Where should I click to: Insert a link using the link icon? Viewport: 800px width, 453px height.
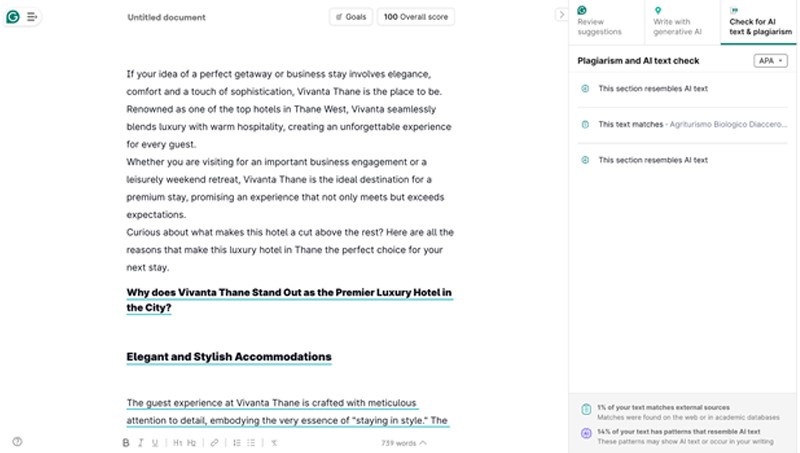(214, 442)
